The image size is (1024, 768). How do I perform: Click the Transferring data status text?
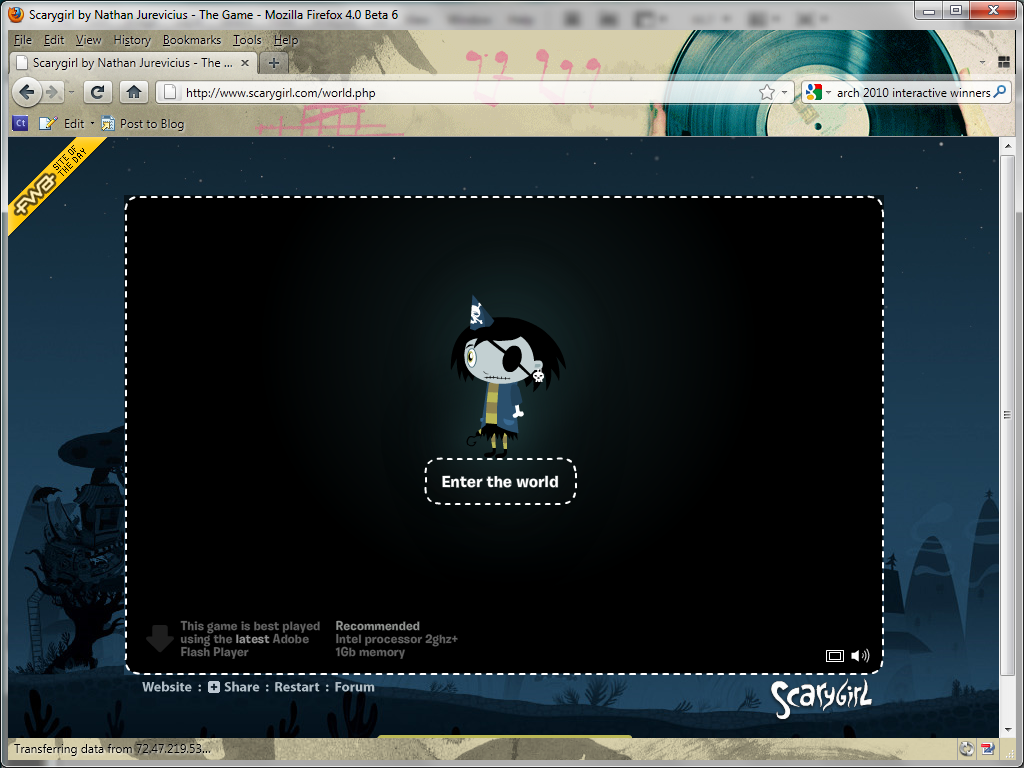pos(112,749)
